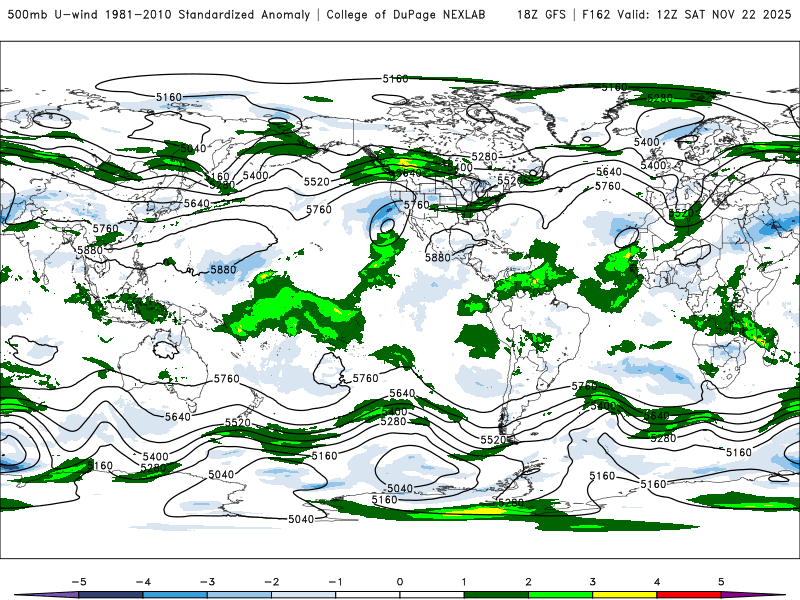This screenshot has height=600, width=800.
Task: Select the "2" colorbar tick label
Action: pyautogui.click(x=529, y=582)
